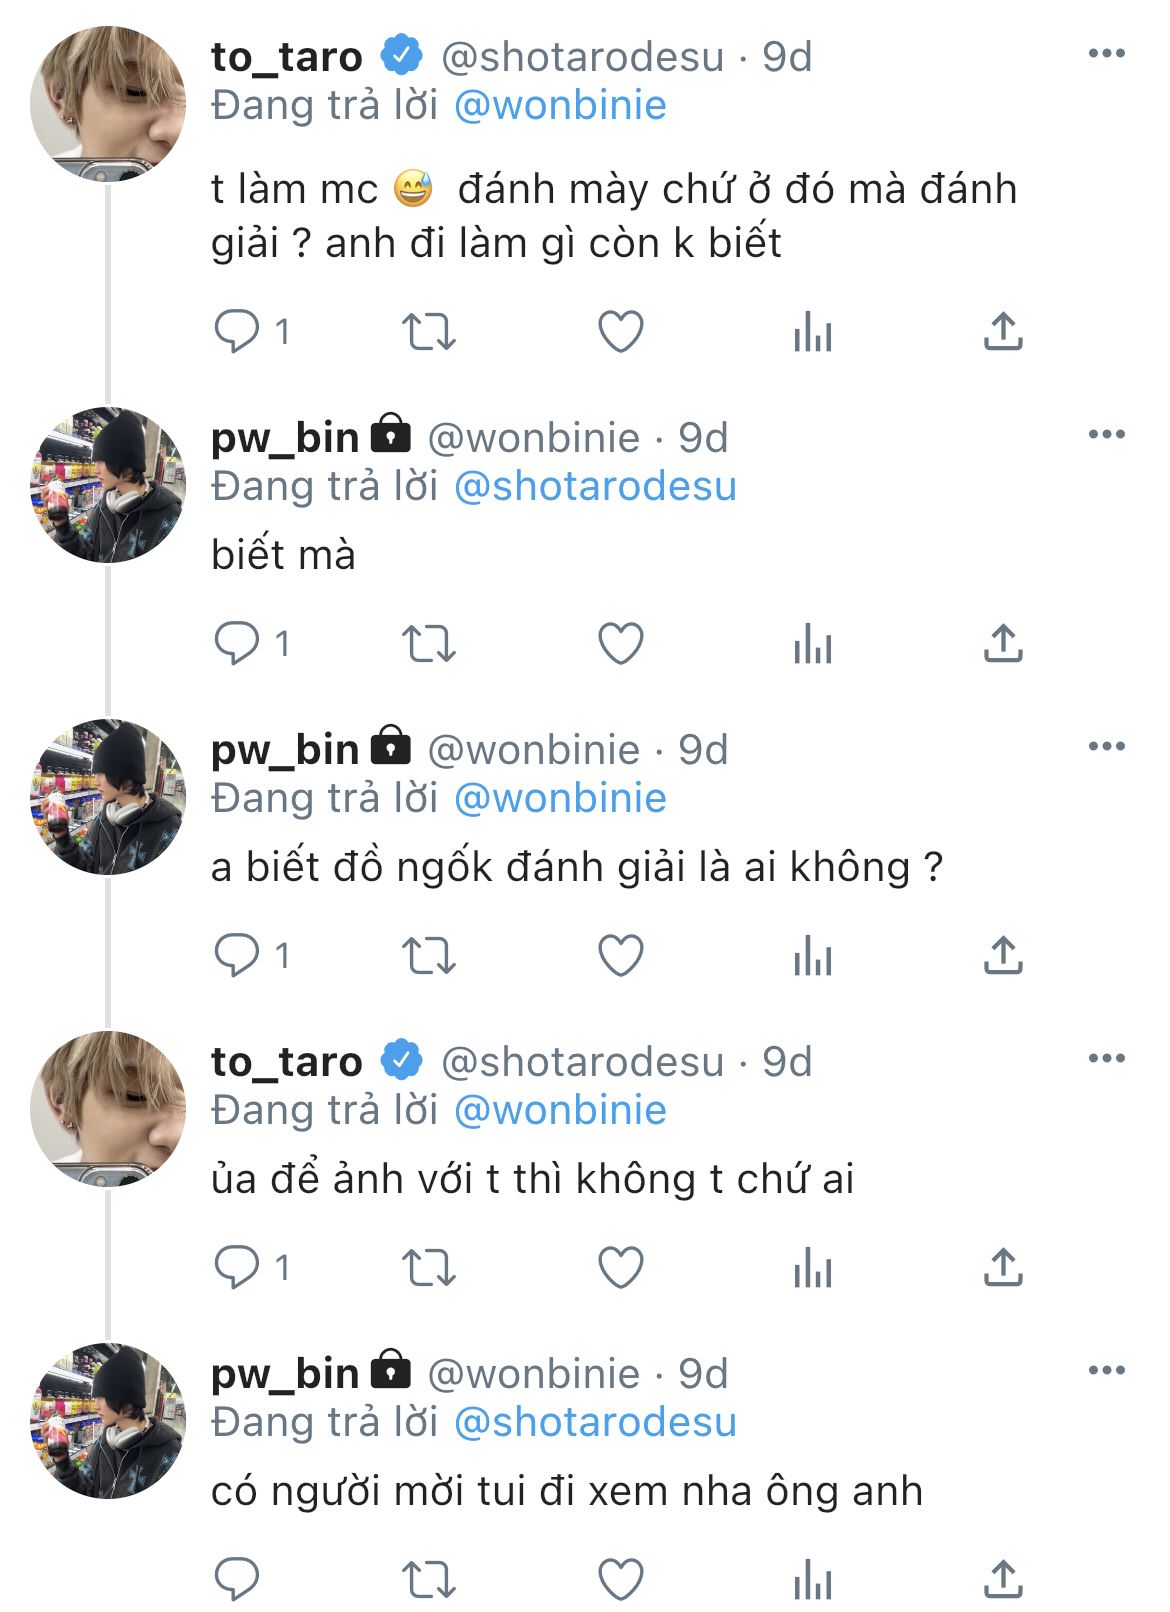Image resolution: width=1170 pixels, height=1612 pixels.
Task: Open @shotarodesu mention in "biết mà" reply
Action: (595, 487)
